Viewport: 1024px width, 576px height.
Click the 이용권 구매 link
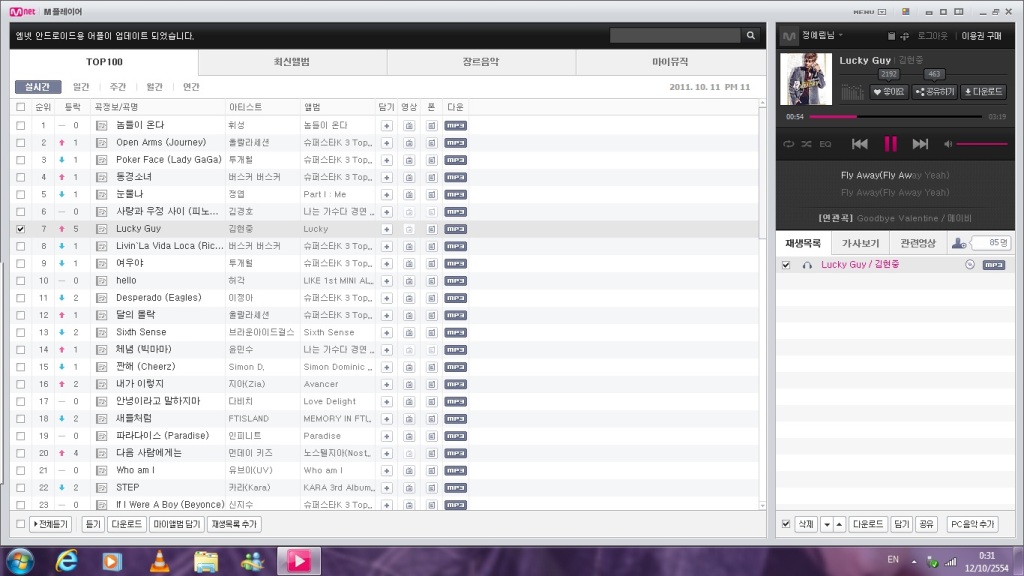981,36
